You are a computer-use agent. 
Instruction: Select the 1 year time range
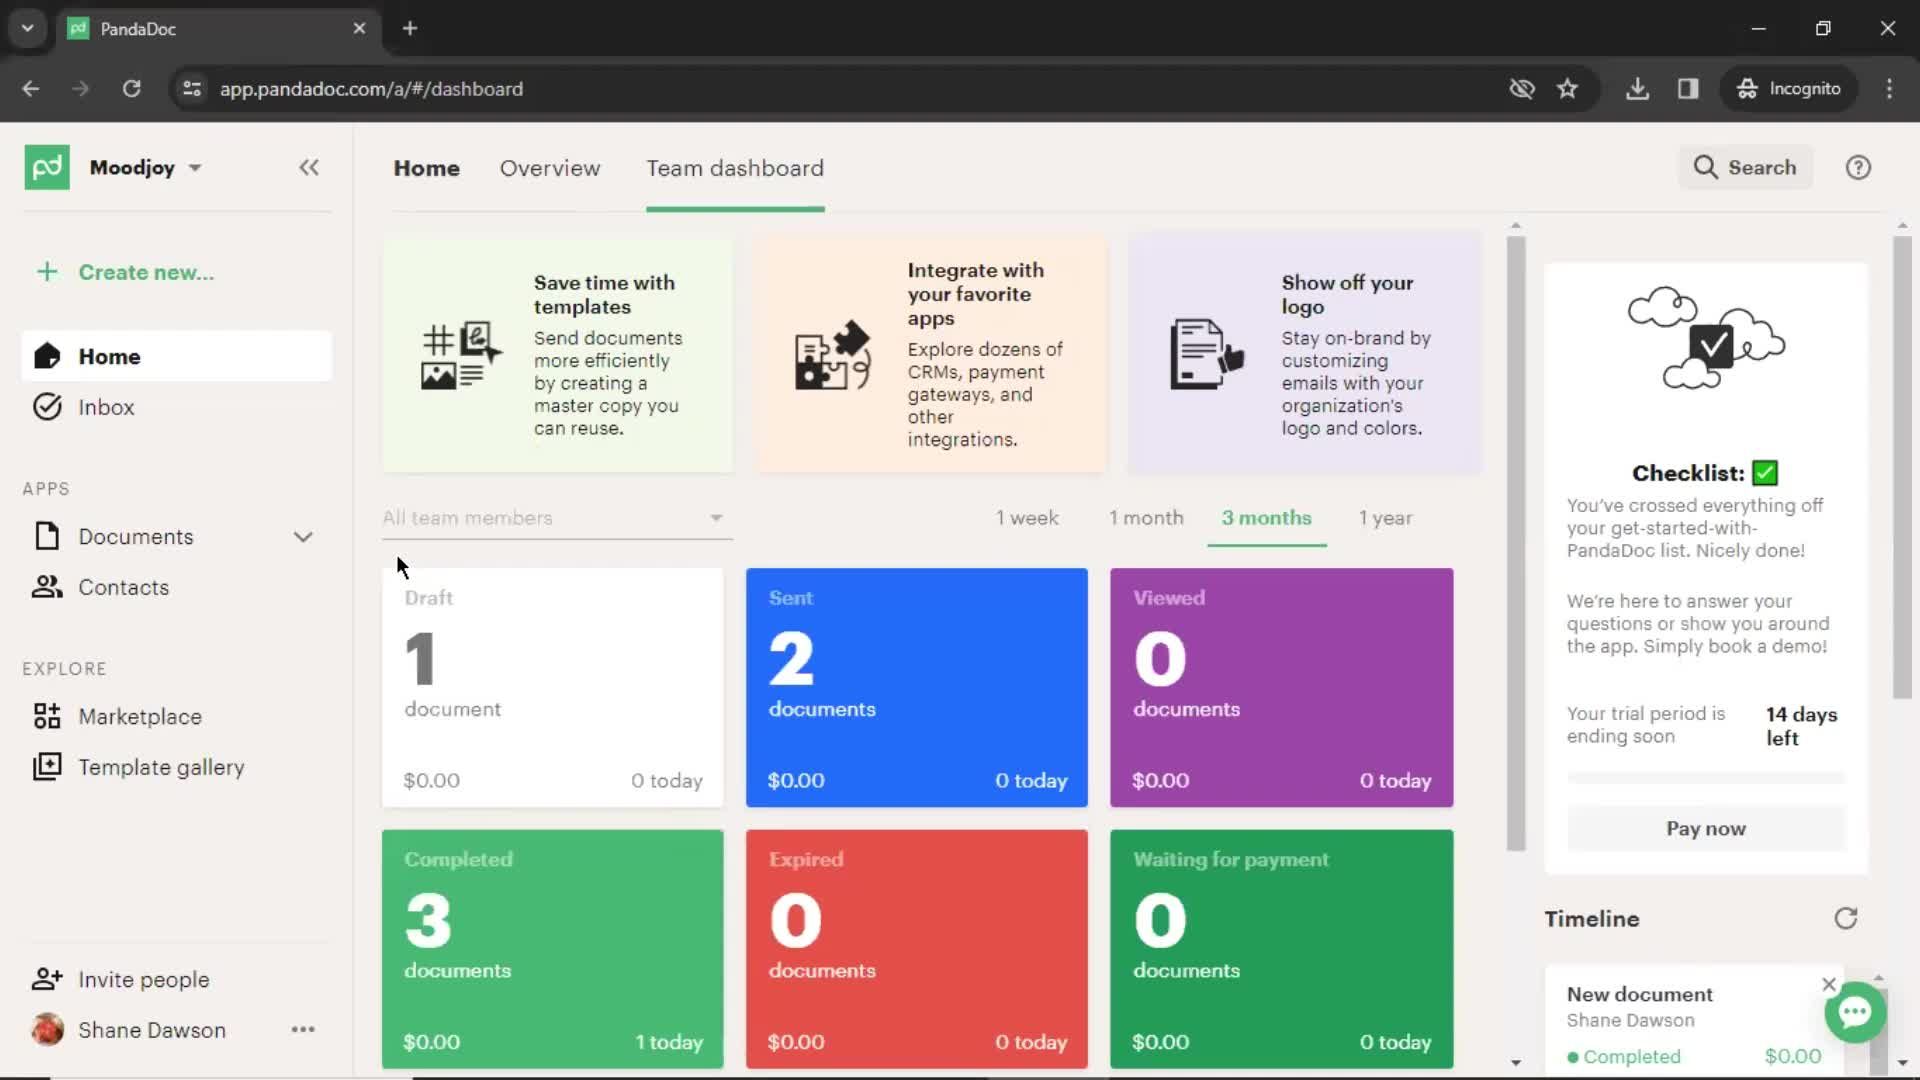1385,518
